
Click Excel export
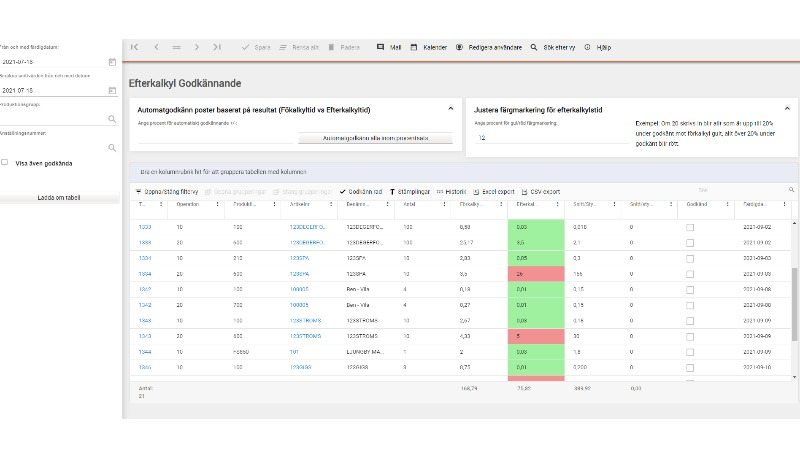493,192
